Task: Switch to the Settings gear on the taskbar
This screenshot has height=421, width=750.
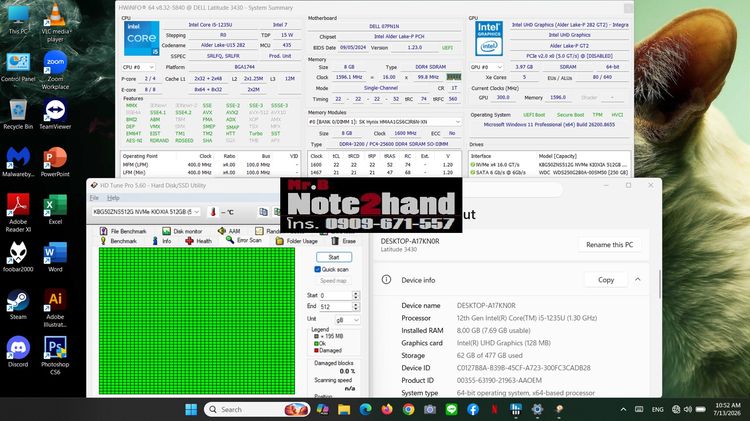Action: pos(537,410)
